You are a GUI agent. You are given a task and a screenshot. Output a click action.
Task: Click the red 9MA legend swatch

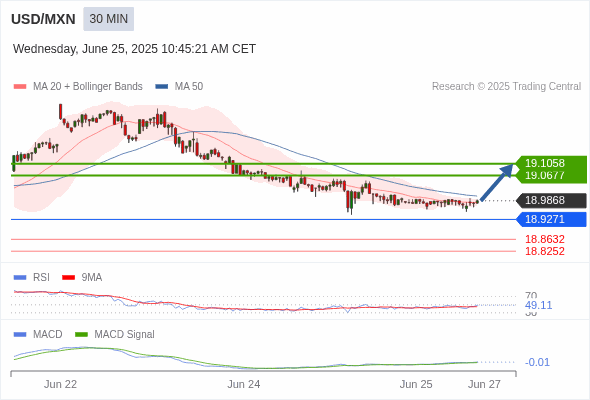pyautogui.click(x=68, y=278)
